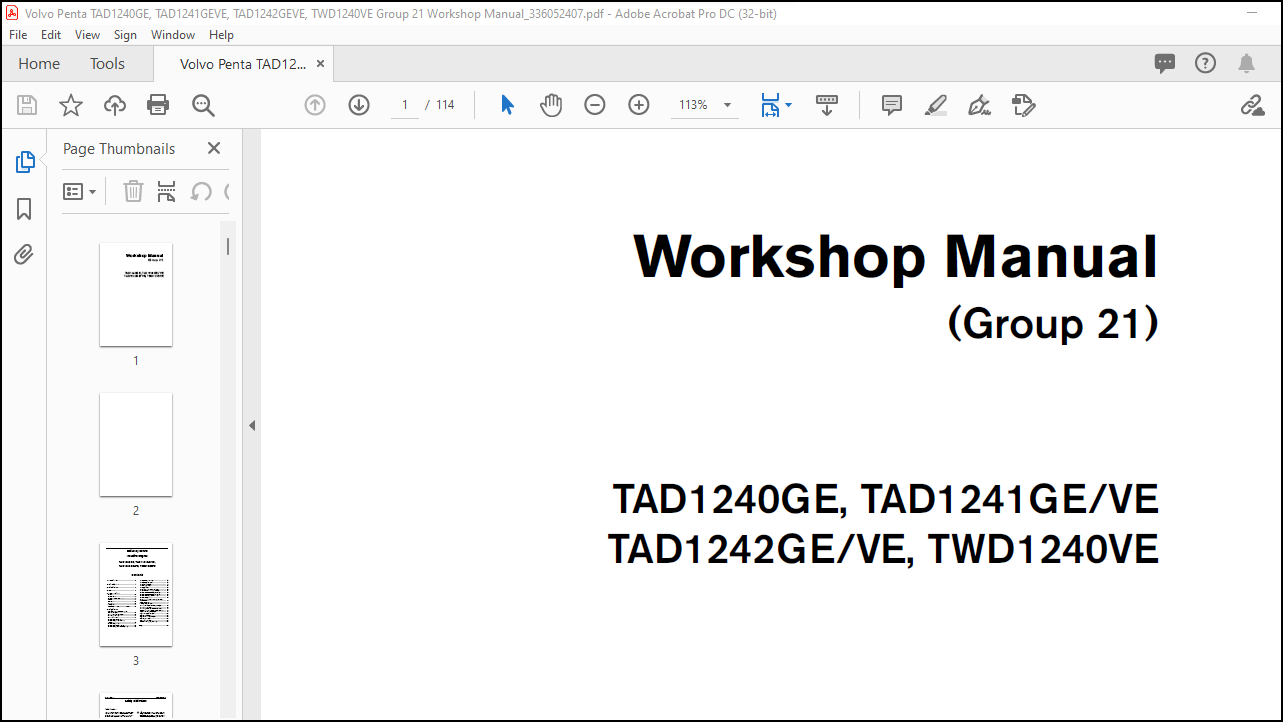Click the insert pages thumbnail icon

tap(167, 191)
